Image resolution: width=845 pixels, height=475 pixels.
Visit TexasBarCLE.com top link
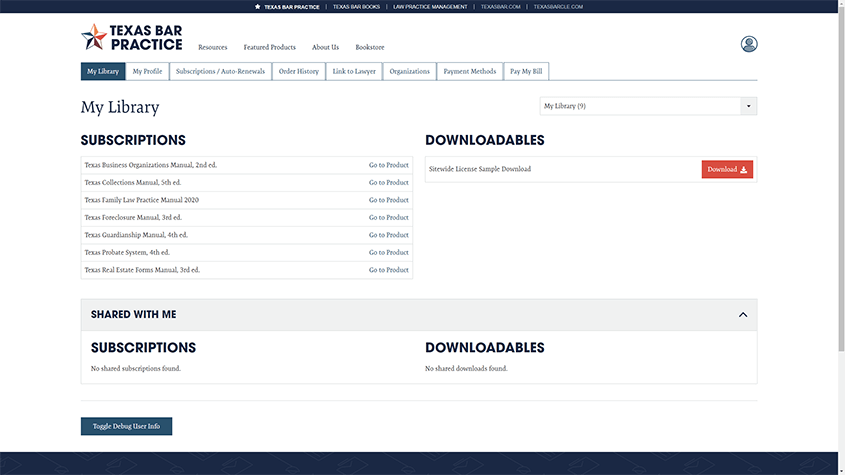point(558,7)
